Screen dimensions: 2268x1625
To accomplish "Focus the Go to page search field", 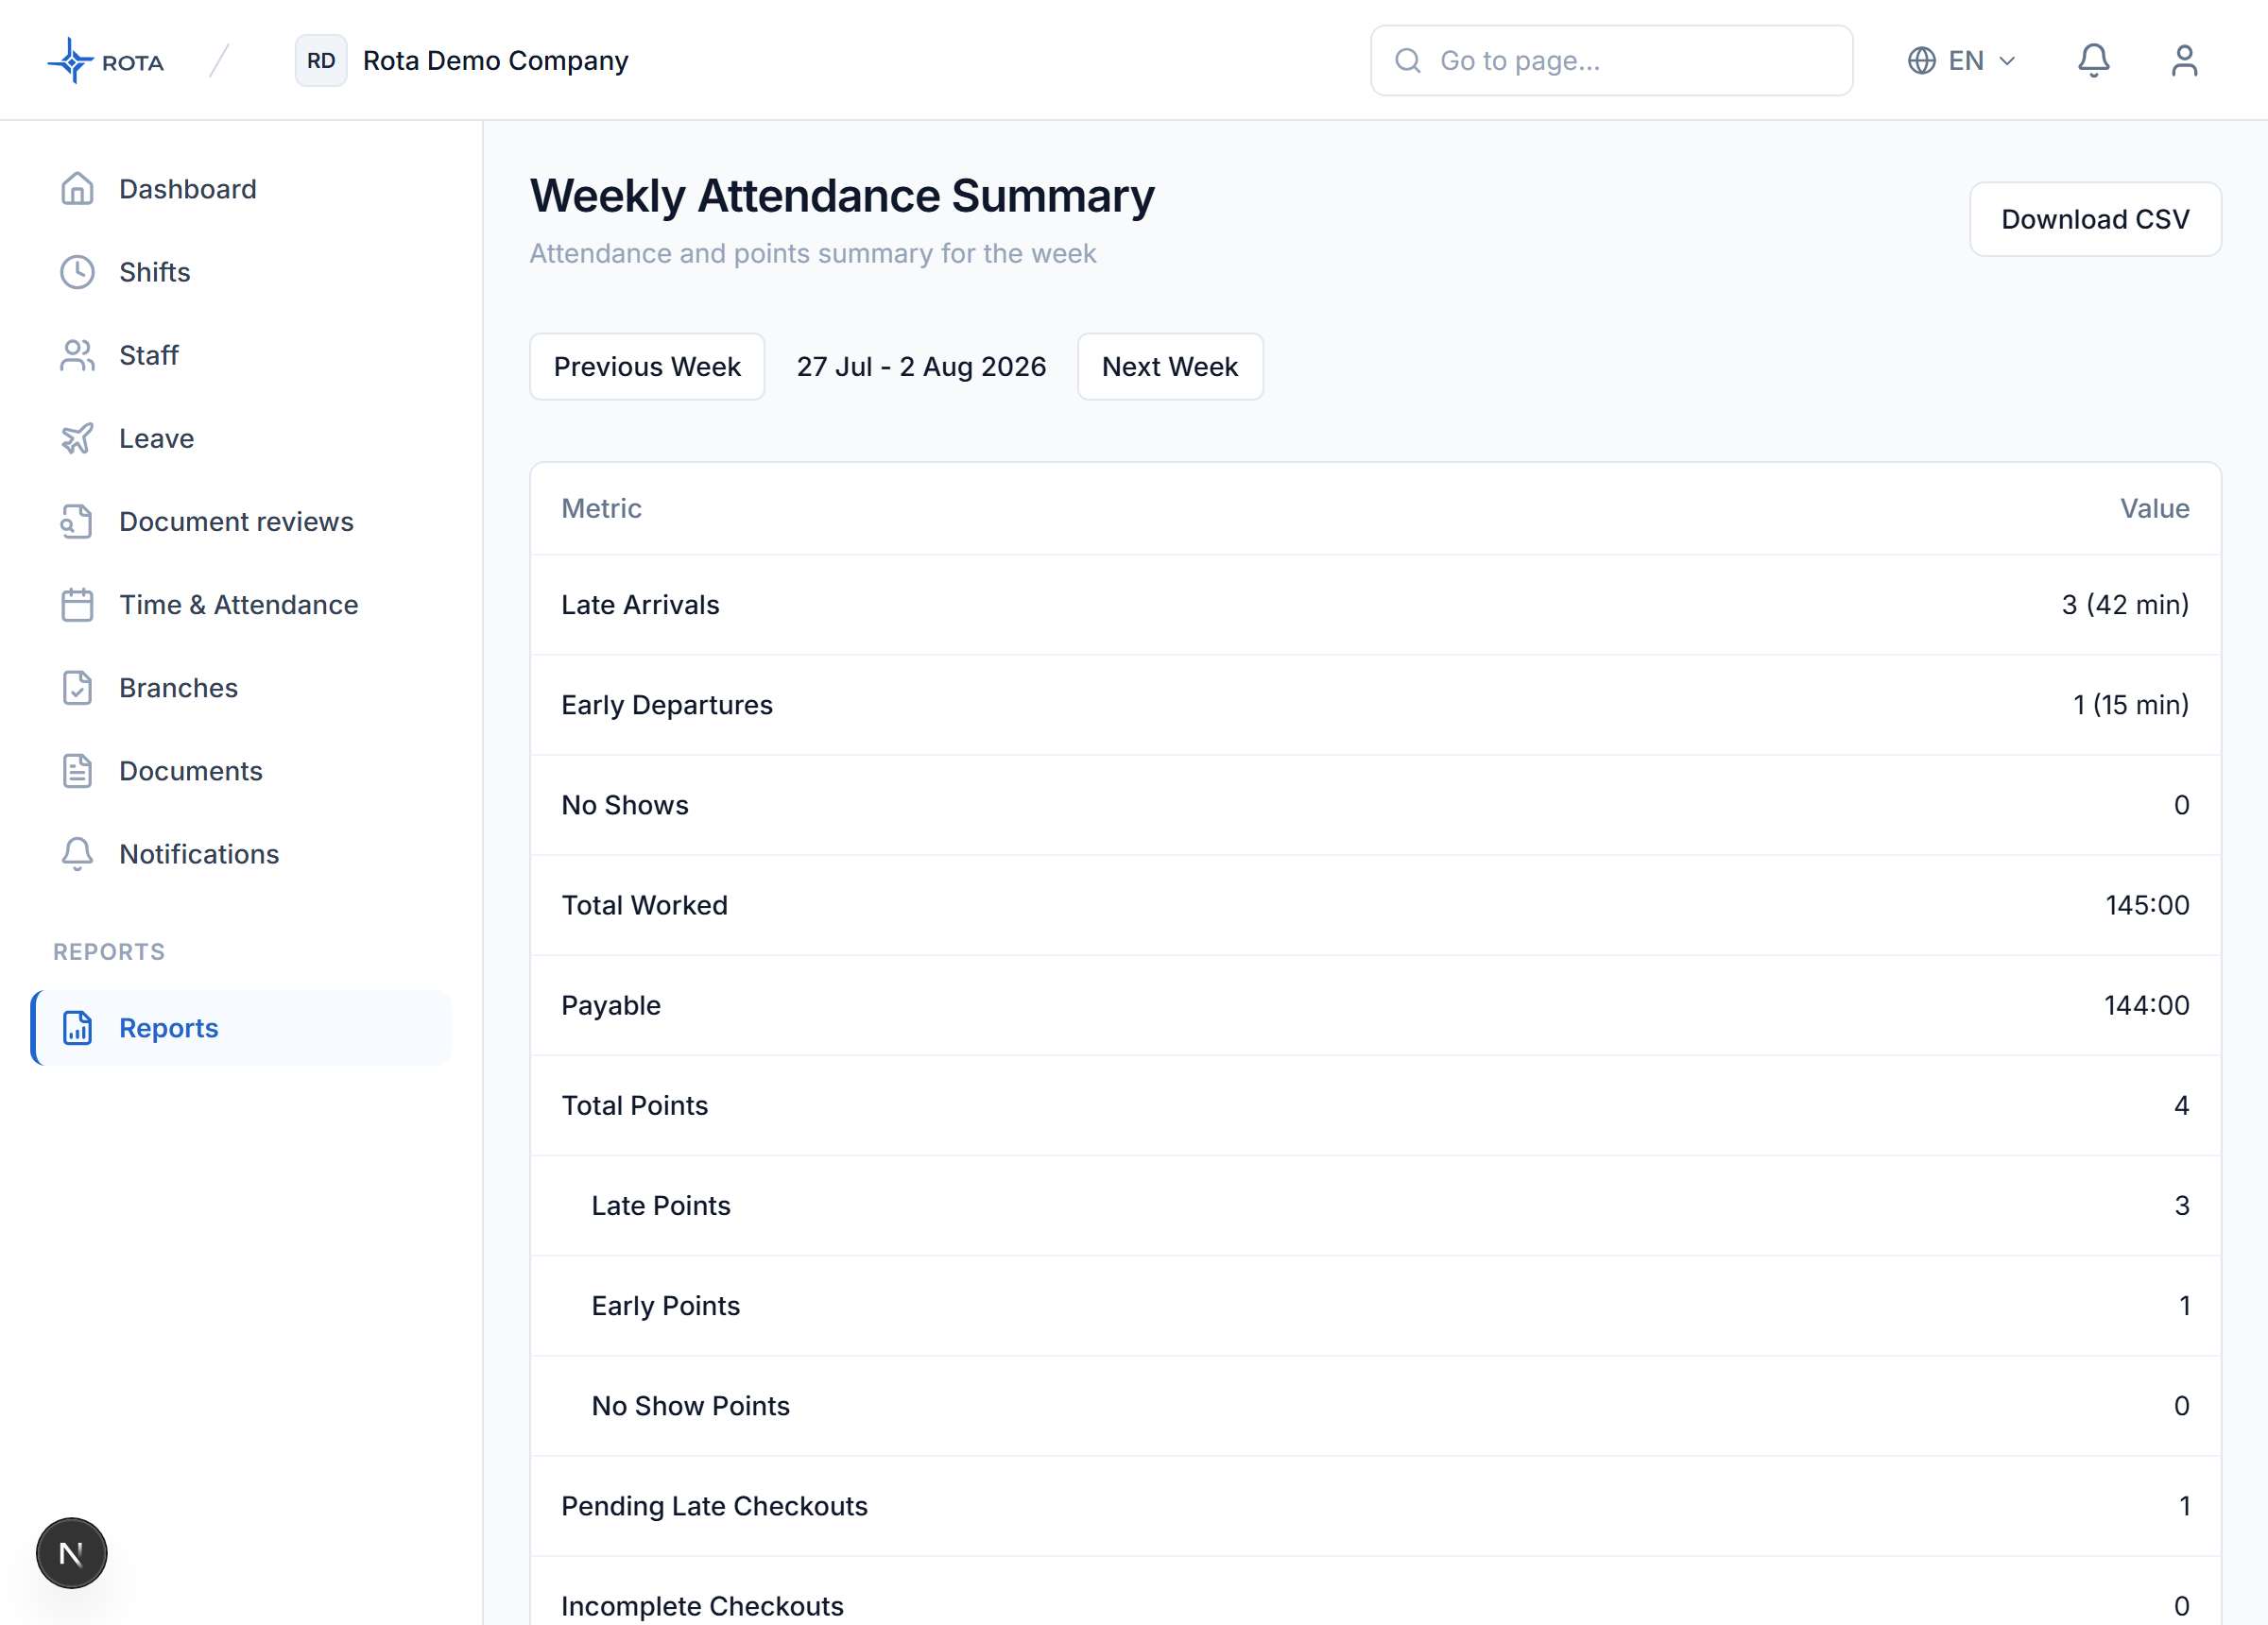I will coord(1611,61).
